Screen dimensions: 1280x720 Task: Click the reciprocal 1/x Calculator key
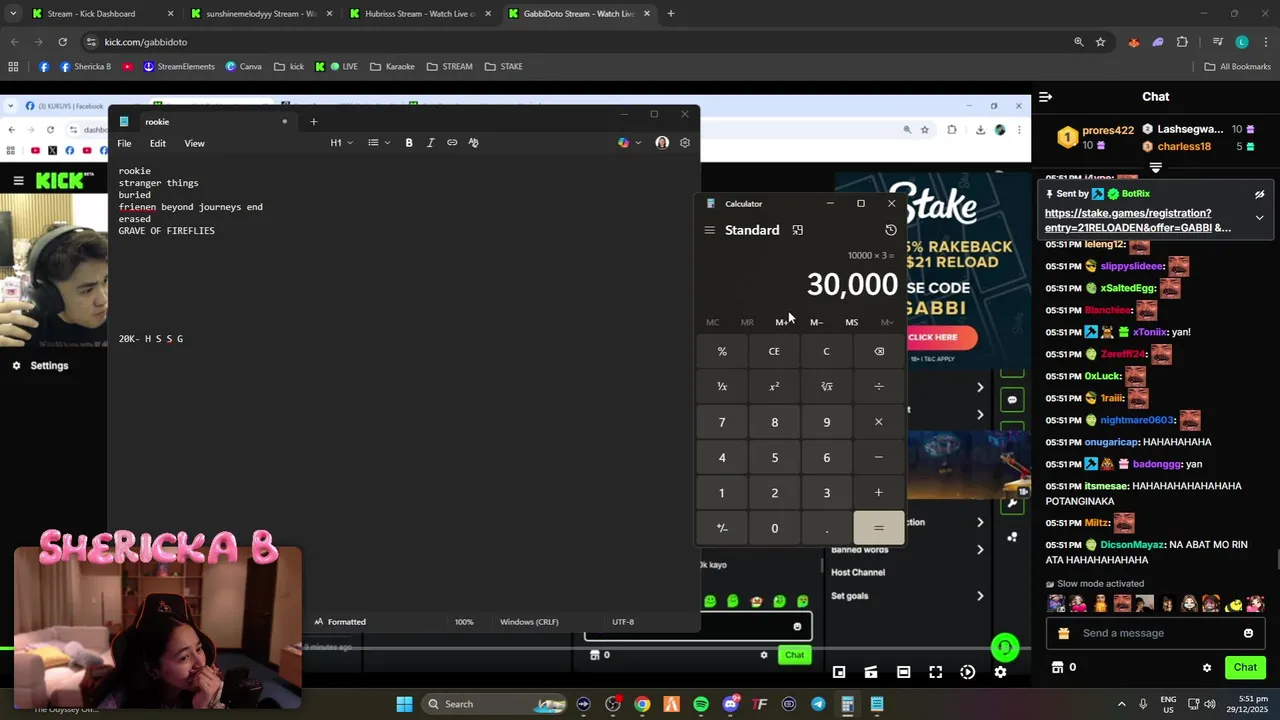coord(722,386)
